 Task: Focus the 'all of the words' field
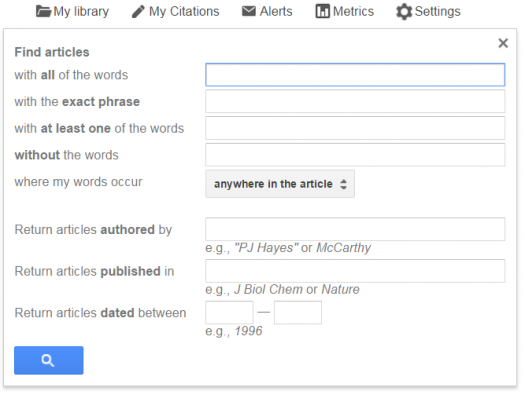[x=355, y=75]
